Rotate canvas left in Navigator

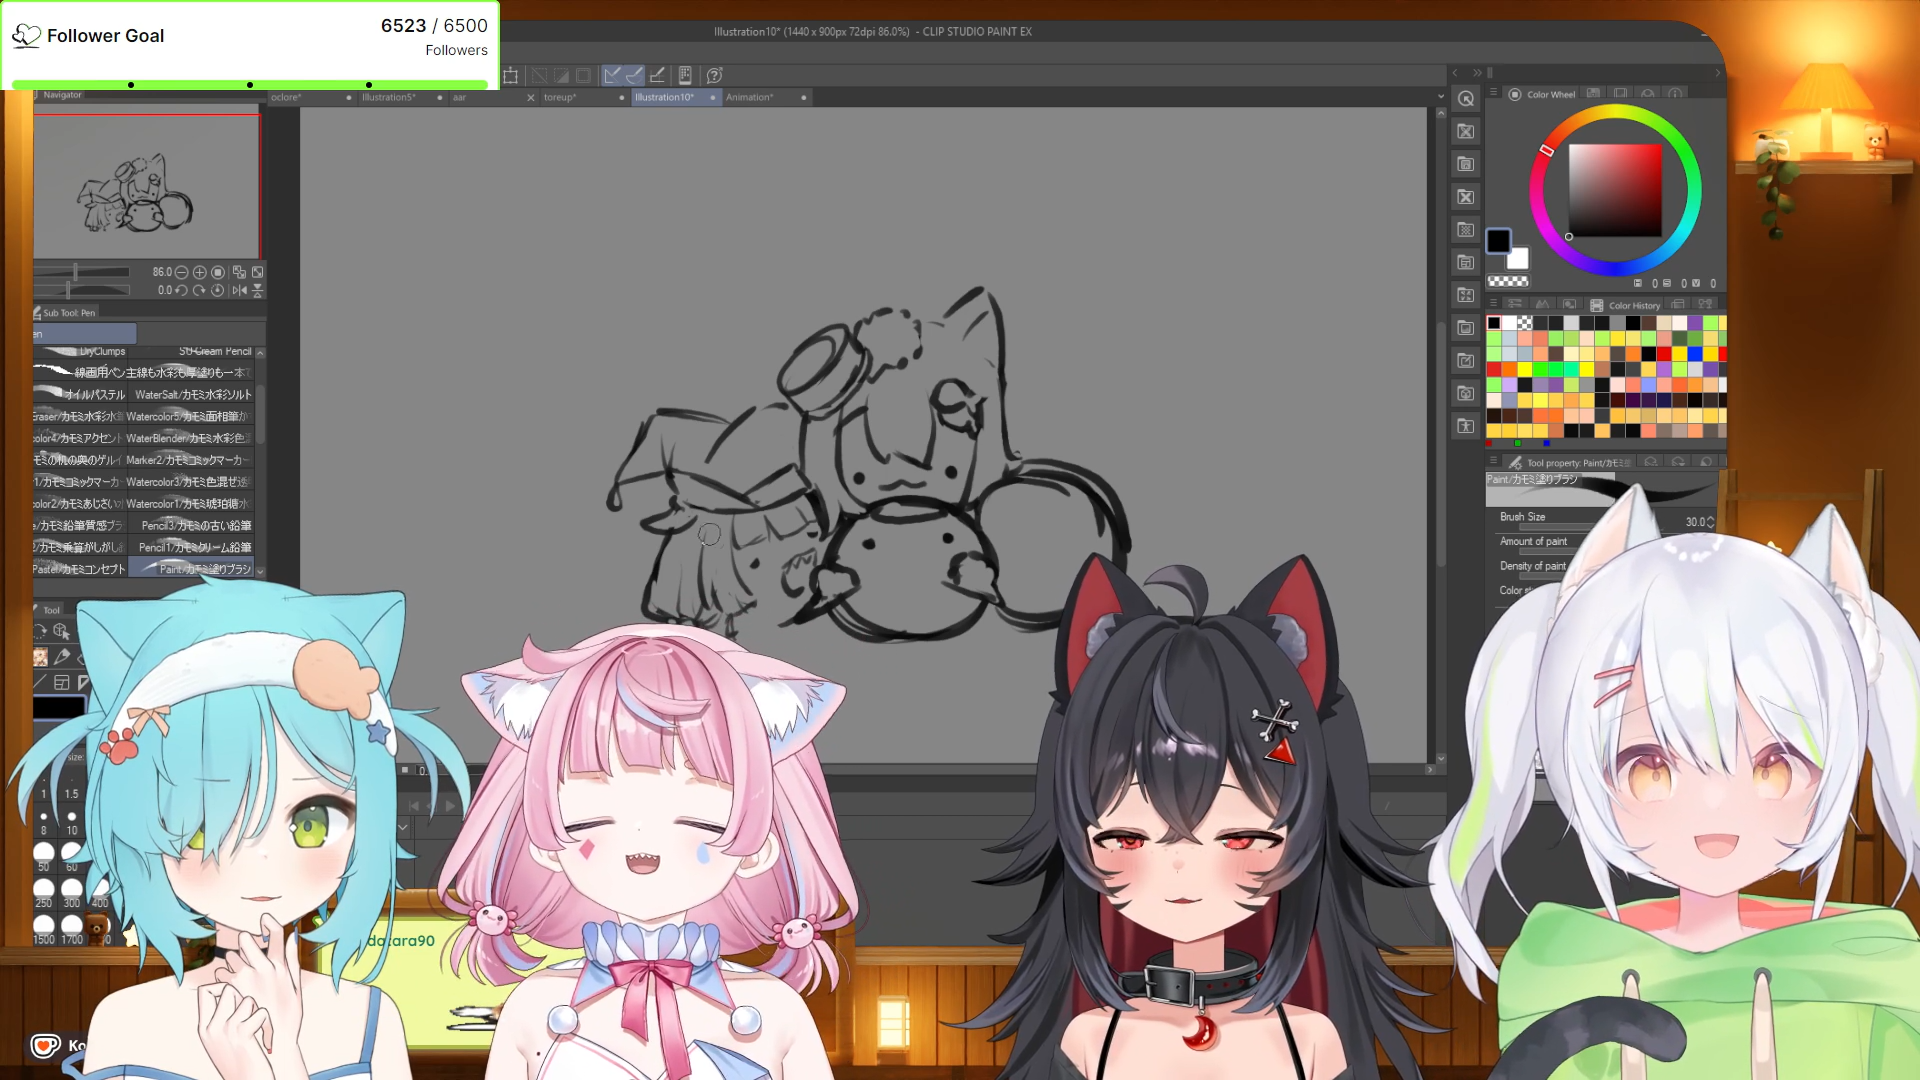182,290
